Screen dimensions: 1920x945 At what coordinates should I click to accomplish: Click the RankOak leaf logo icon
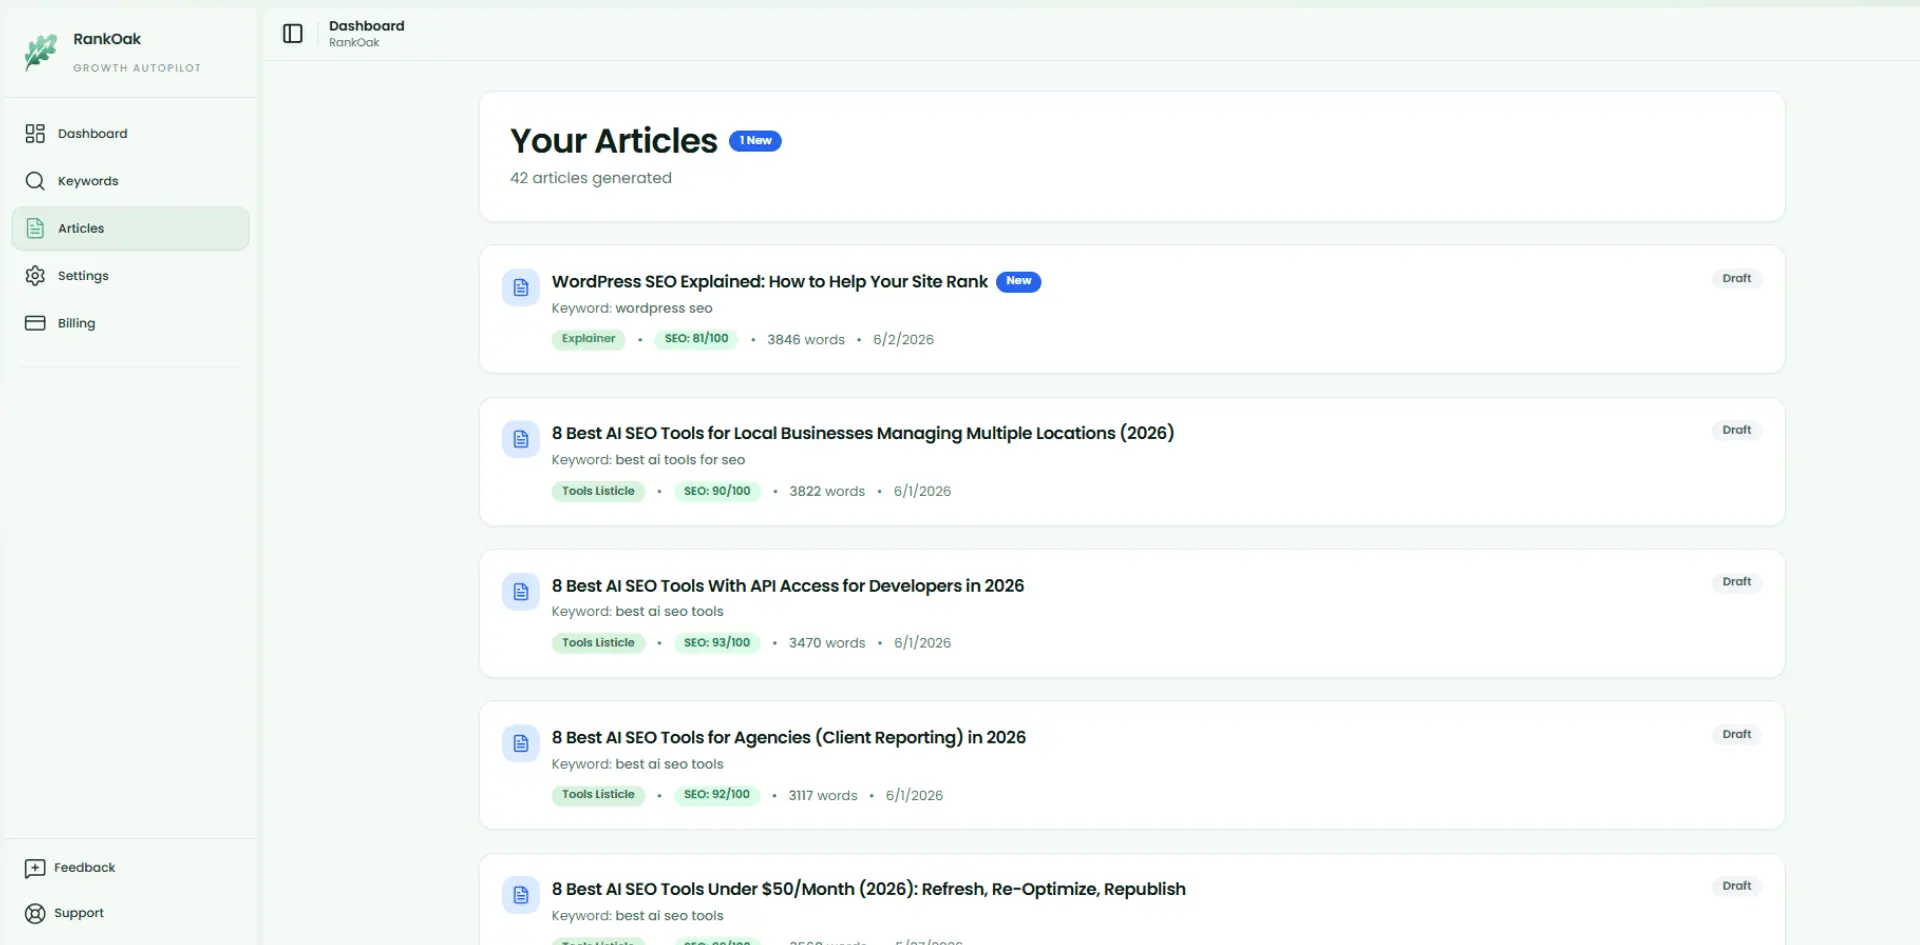point(41,52)
